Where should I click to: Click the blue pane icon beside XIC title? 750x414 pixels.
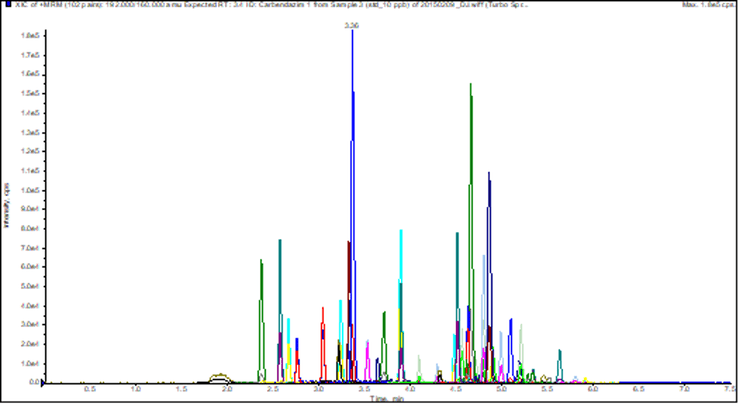(x=8, y=6)
